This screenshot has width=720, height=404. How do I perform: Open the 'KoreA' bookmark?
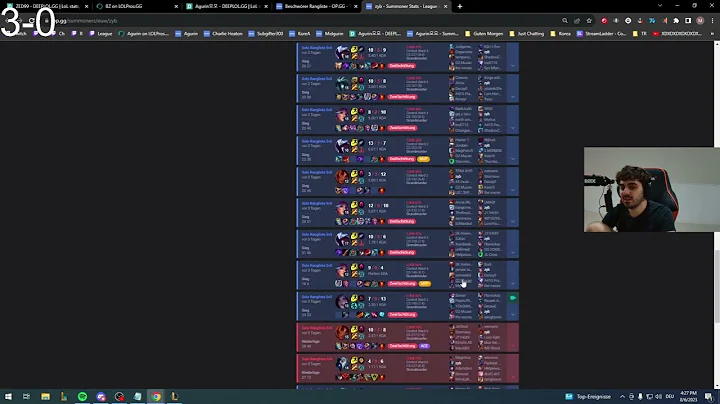pos(300,34)
